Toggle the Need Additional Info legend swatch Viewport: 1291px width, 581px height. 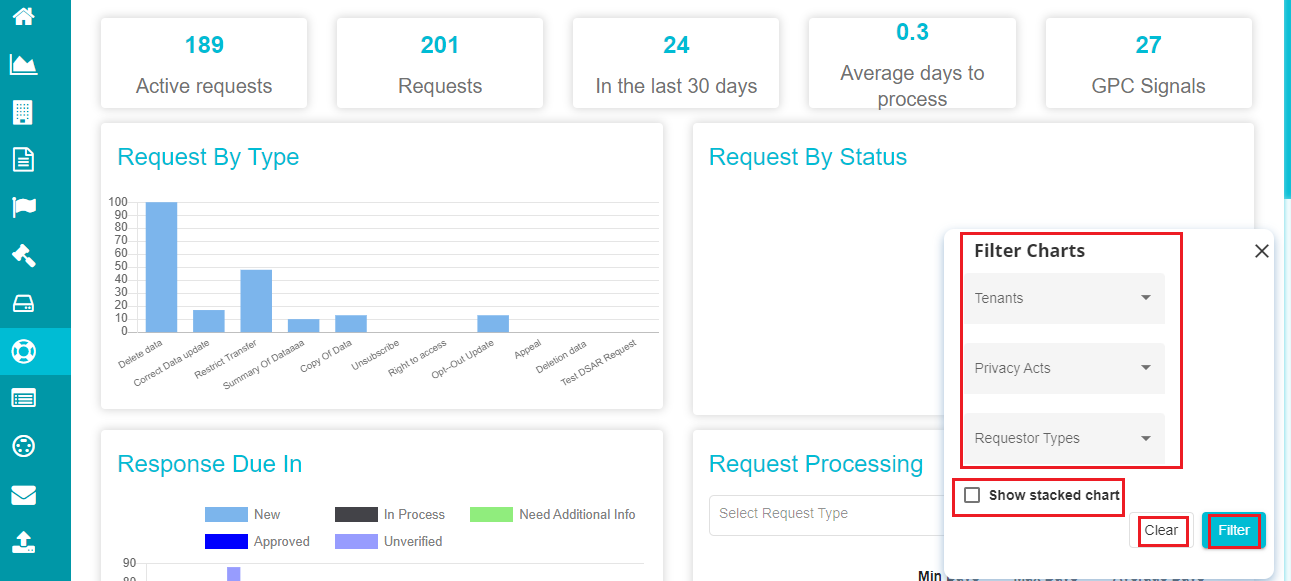(491, 514)
